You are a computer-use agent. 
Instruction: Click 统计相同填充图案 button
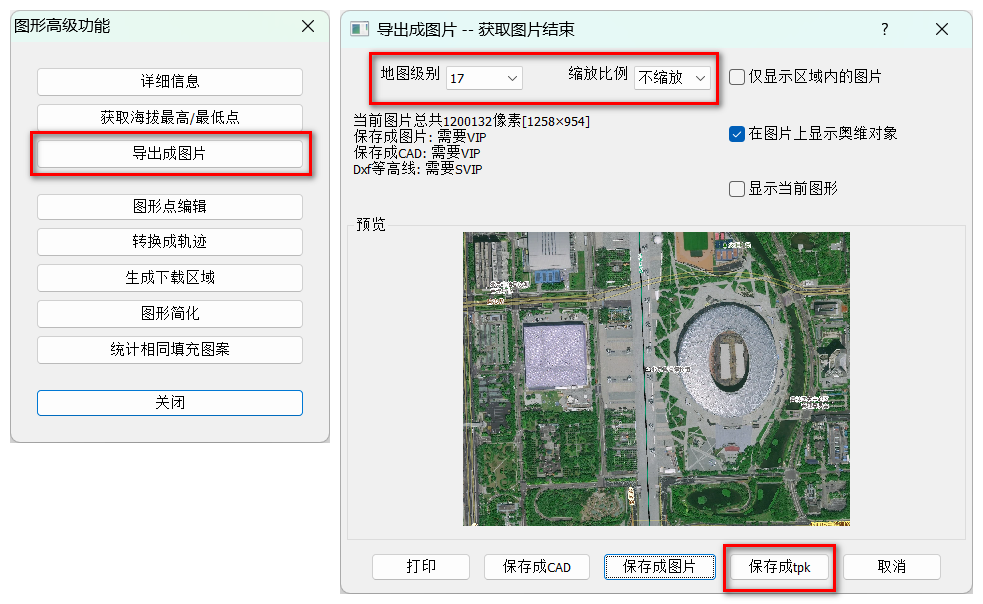tap(170, 350)
